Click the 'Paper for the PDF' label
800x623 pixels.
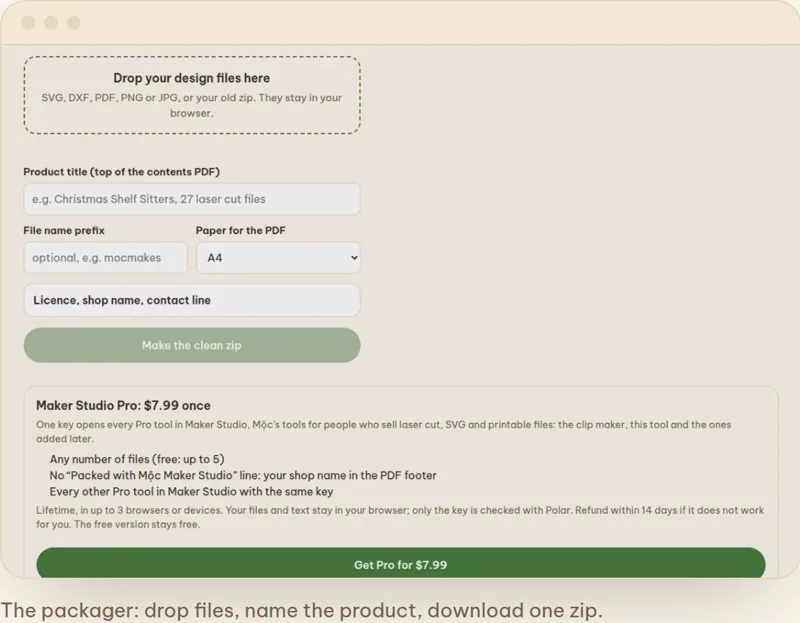tap(241, 231)
